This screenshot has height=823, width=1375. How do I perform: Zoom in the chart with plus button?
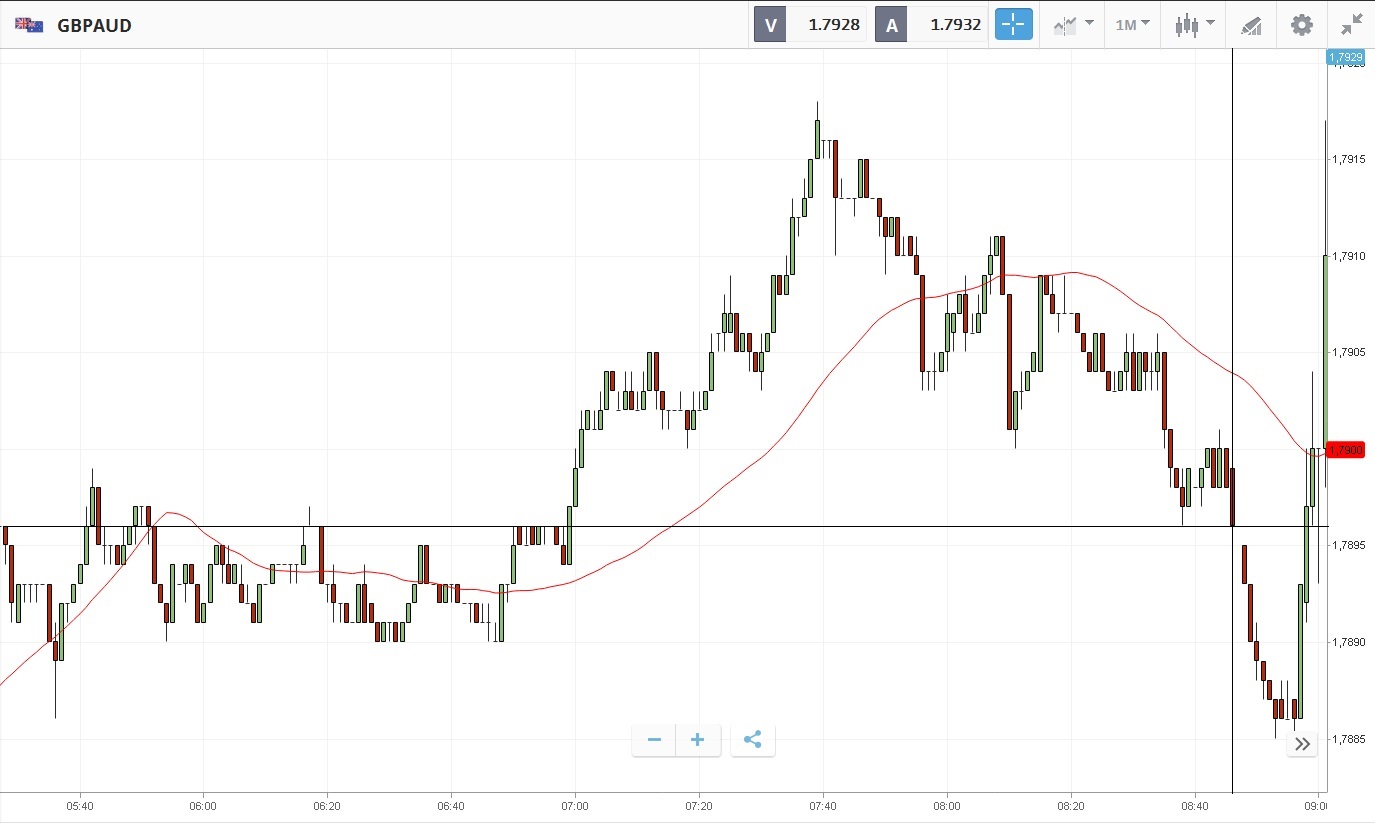pos(698,740)
